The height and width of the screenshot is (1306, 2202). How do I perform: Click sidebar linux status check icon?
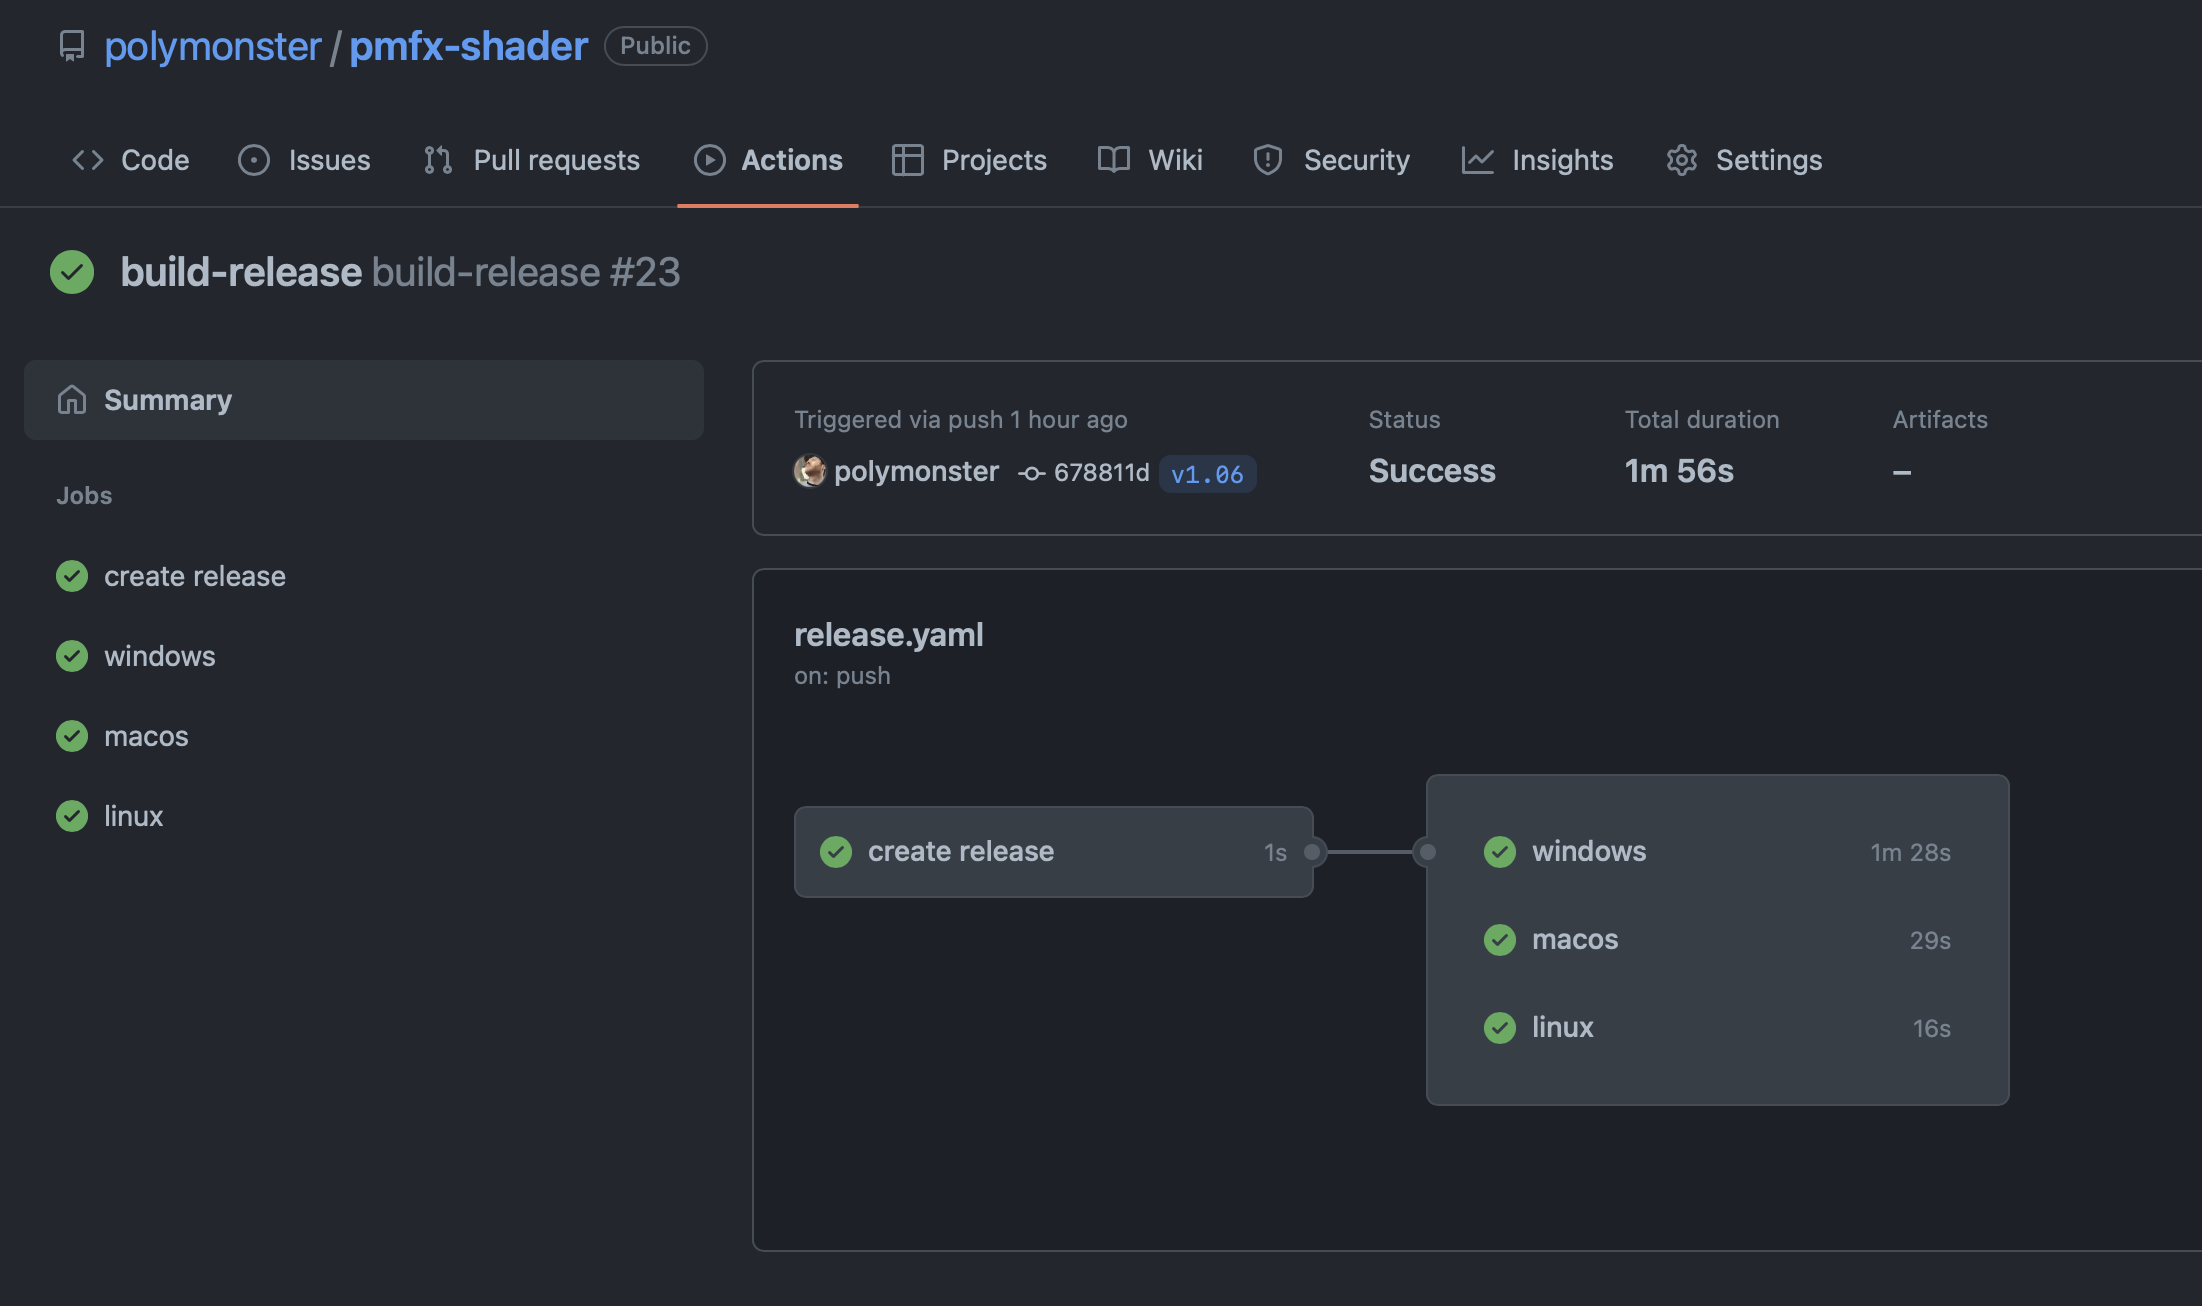pos(72,816)
